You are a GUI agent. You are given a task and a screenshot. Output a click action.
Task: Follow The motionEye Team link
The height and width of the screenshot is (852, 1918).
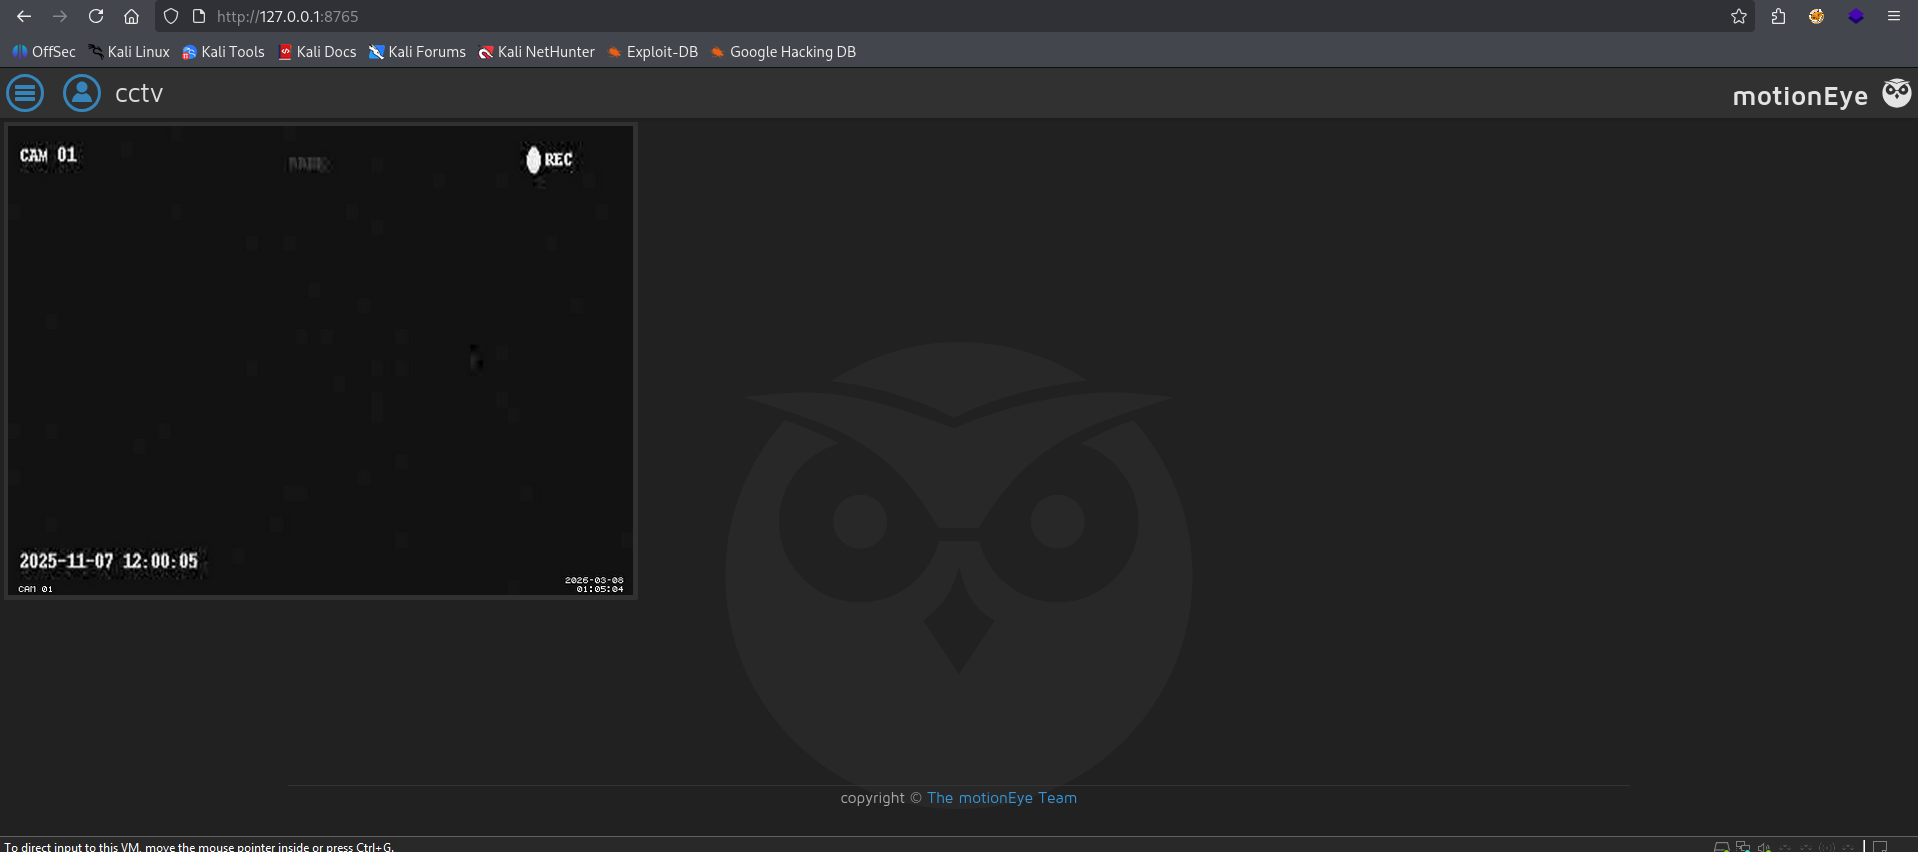1002,798
